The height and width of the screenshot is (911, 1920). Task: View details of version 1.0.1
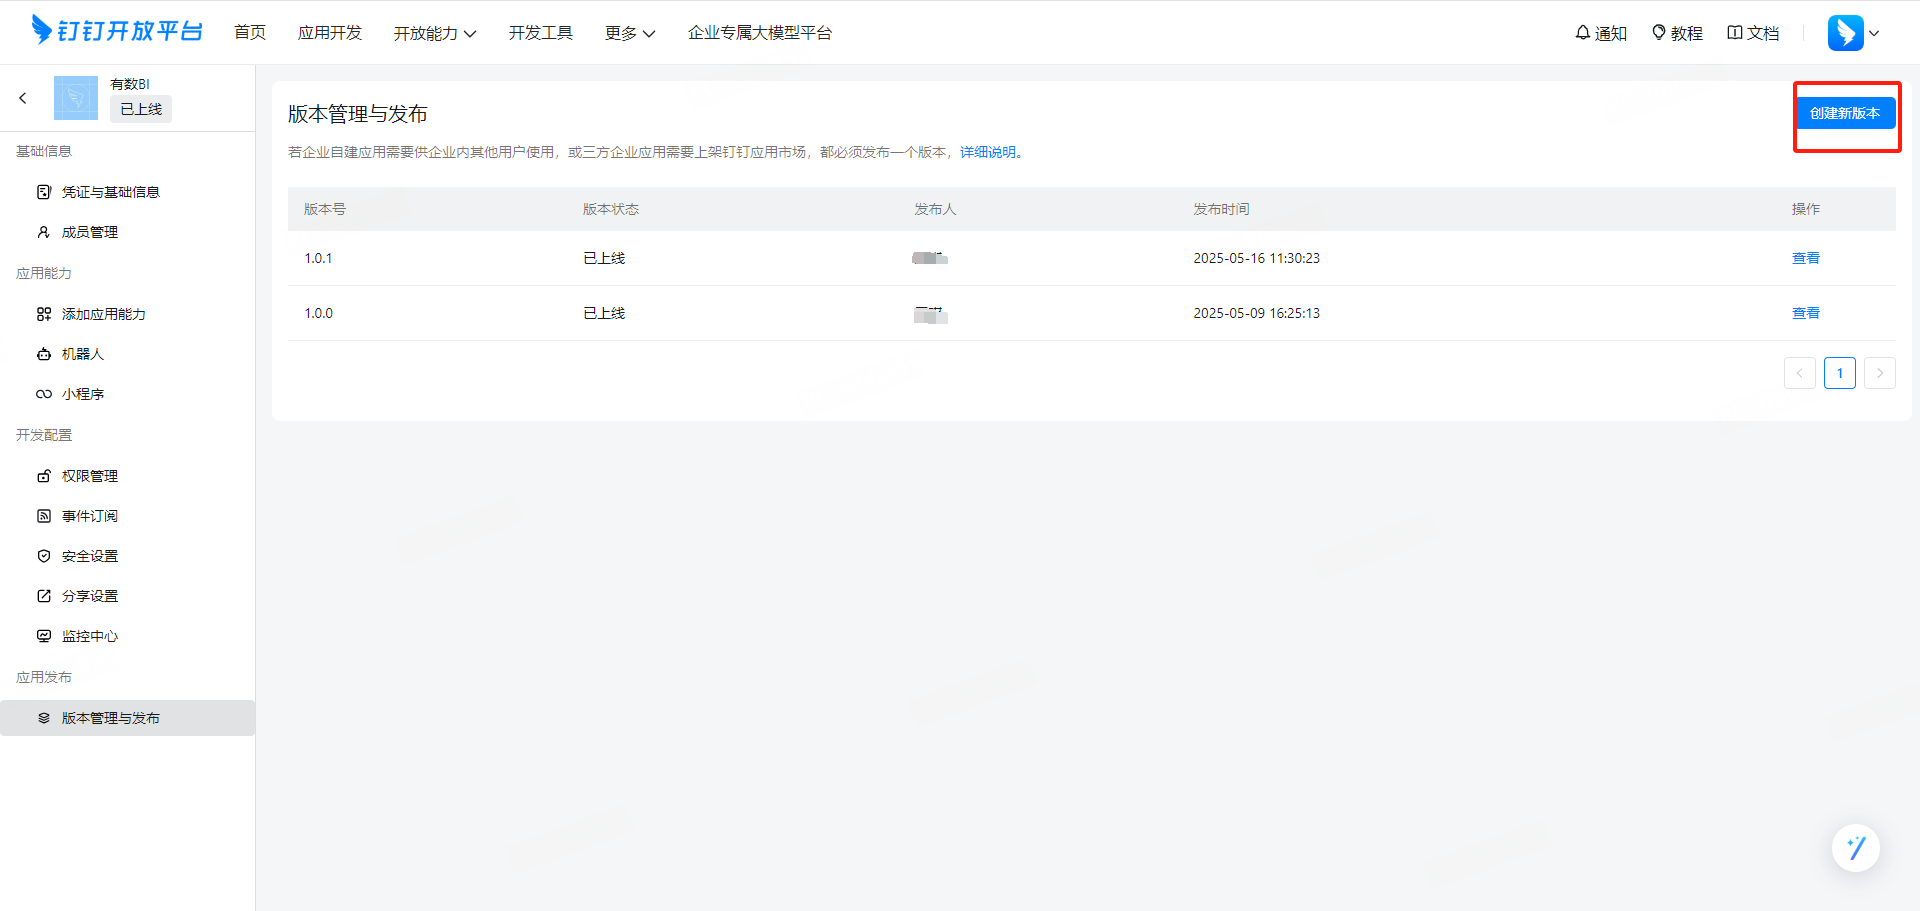pos(1805,258)
